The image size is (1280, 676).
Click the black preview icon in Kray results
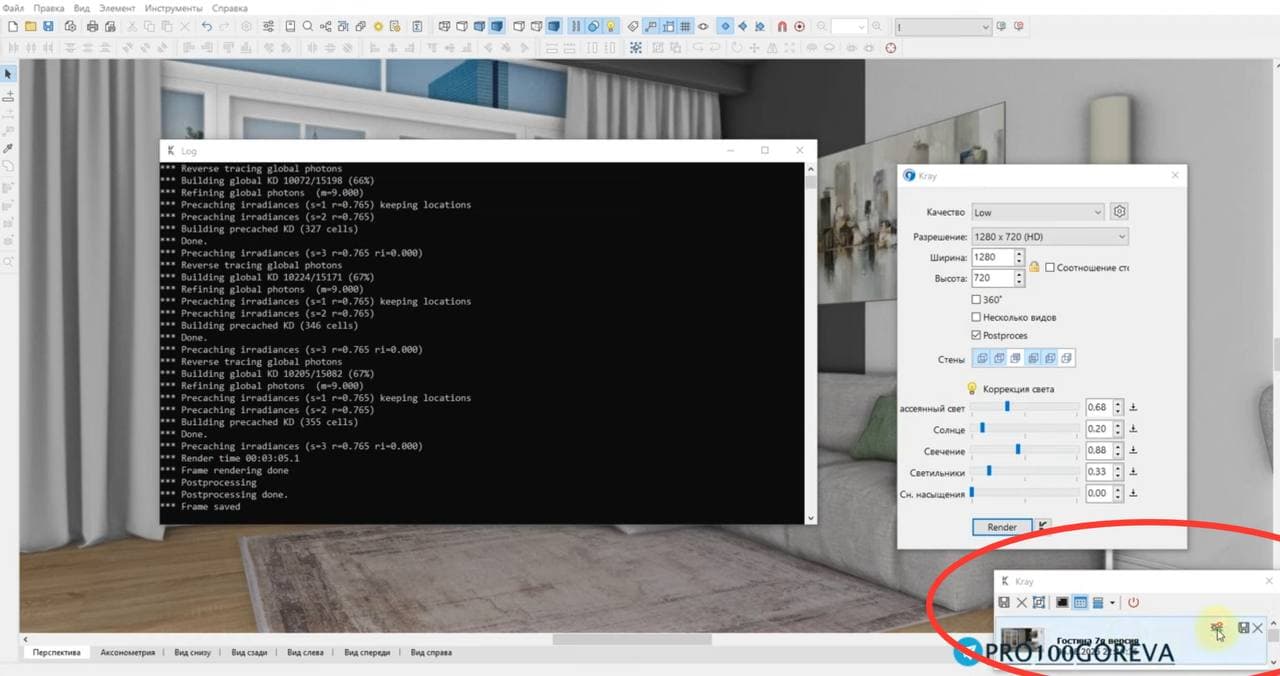[x=1062, y=602]
